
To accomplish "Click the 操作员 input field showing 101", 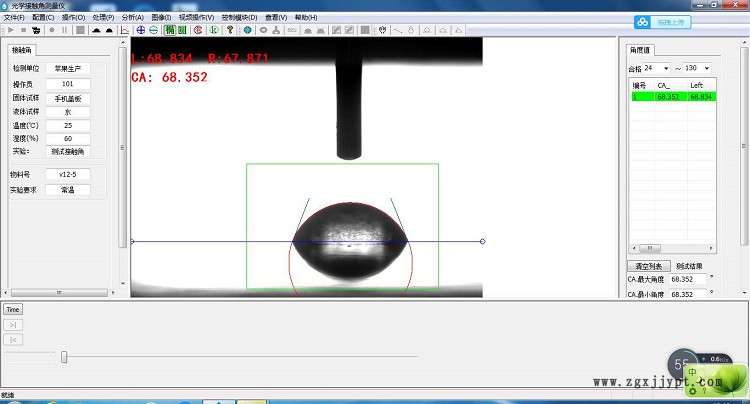I will pyautogui.click(x=67, y=84).
